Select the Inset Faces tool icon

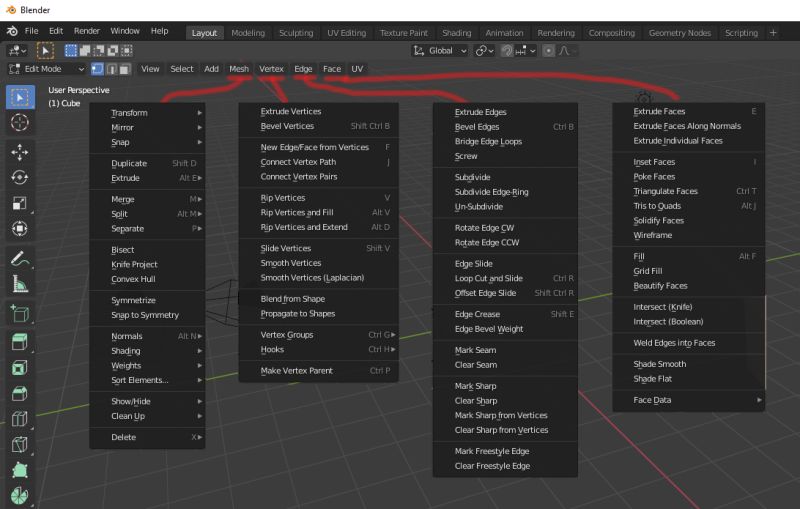(x=20, y=368)
